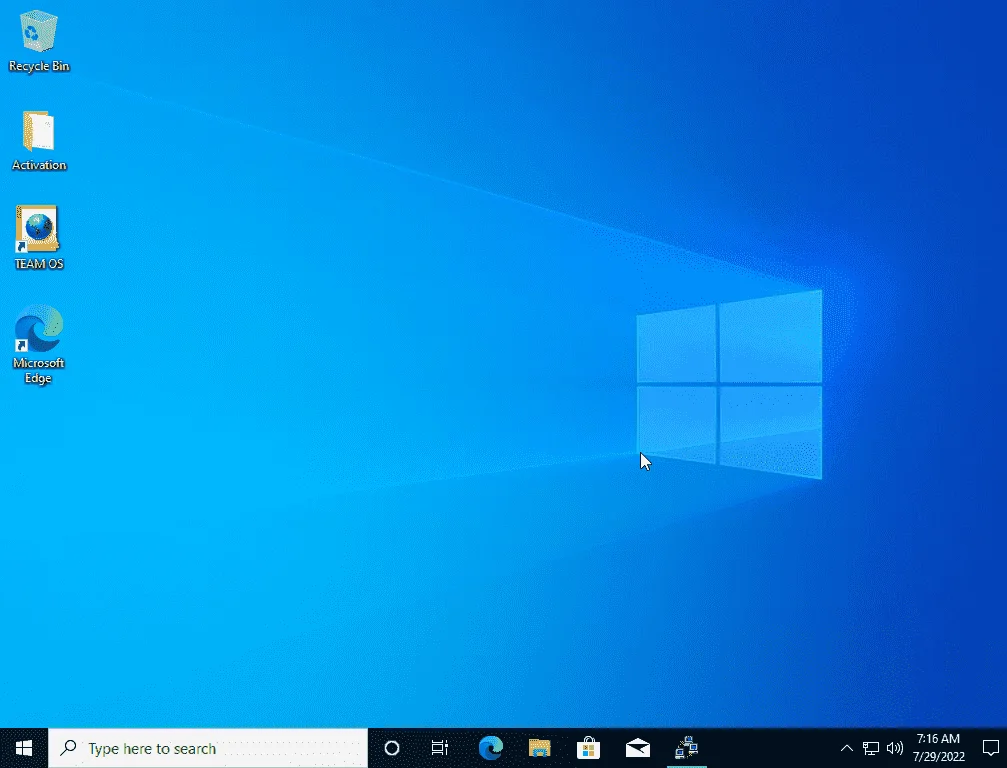This screenshot has height=768, width=1007.
Task: Open the network status tray icon
Action: pos(870,748)
